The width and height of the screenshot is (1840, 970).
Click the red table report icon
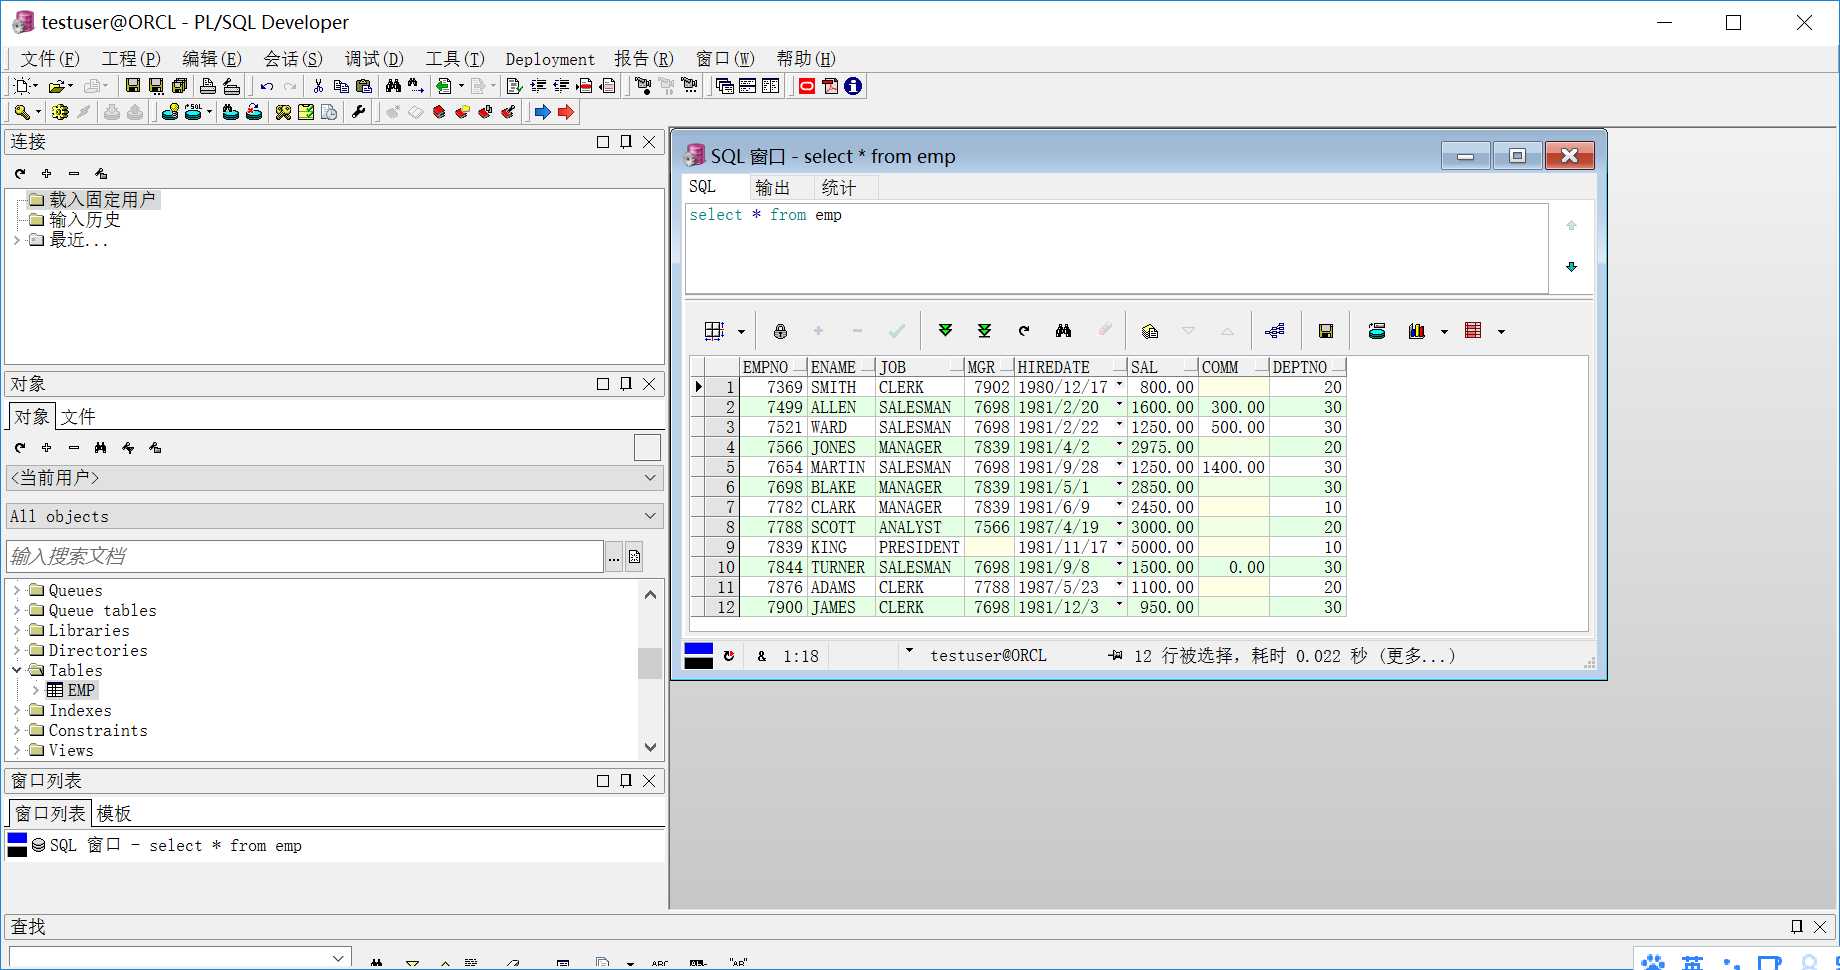(1473, 331)
